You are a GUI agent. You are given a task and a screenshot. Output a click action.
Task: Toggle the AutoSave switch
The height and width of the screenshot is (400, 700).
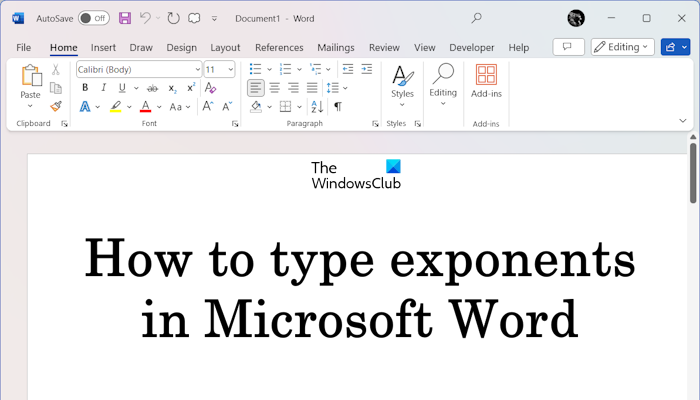tap(94, 18)
